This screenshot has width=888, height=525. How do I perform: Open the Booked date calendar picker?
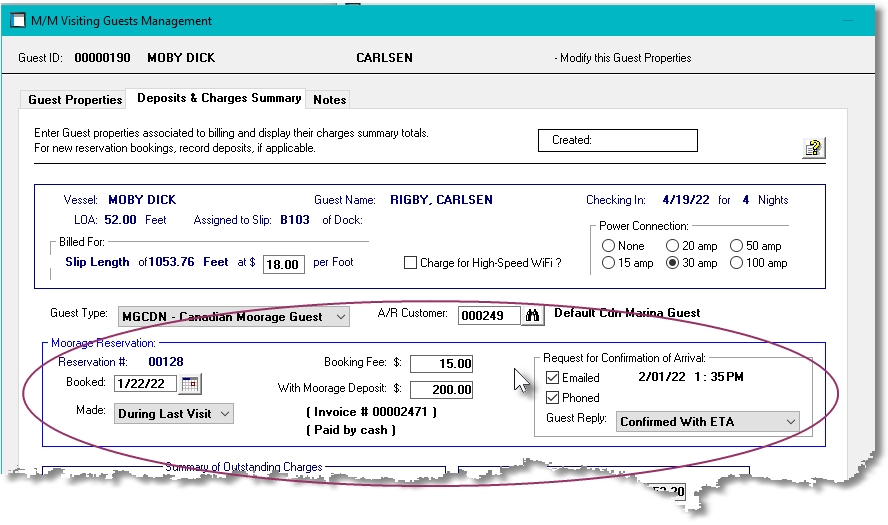190,384
